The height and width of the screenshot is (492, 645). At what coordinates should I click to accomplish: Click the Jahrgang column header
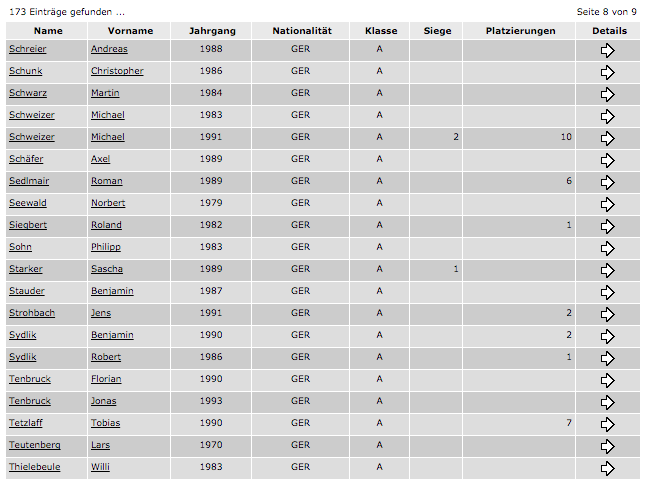tap(212, 31)
